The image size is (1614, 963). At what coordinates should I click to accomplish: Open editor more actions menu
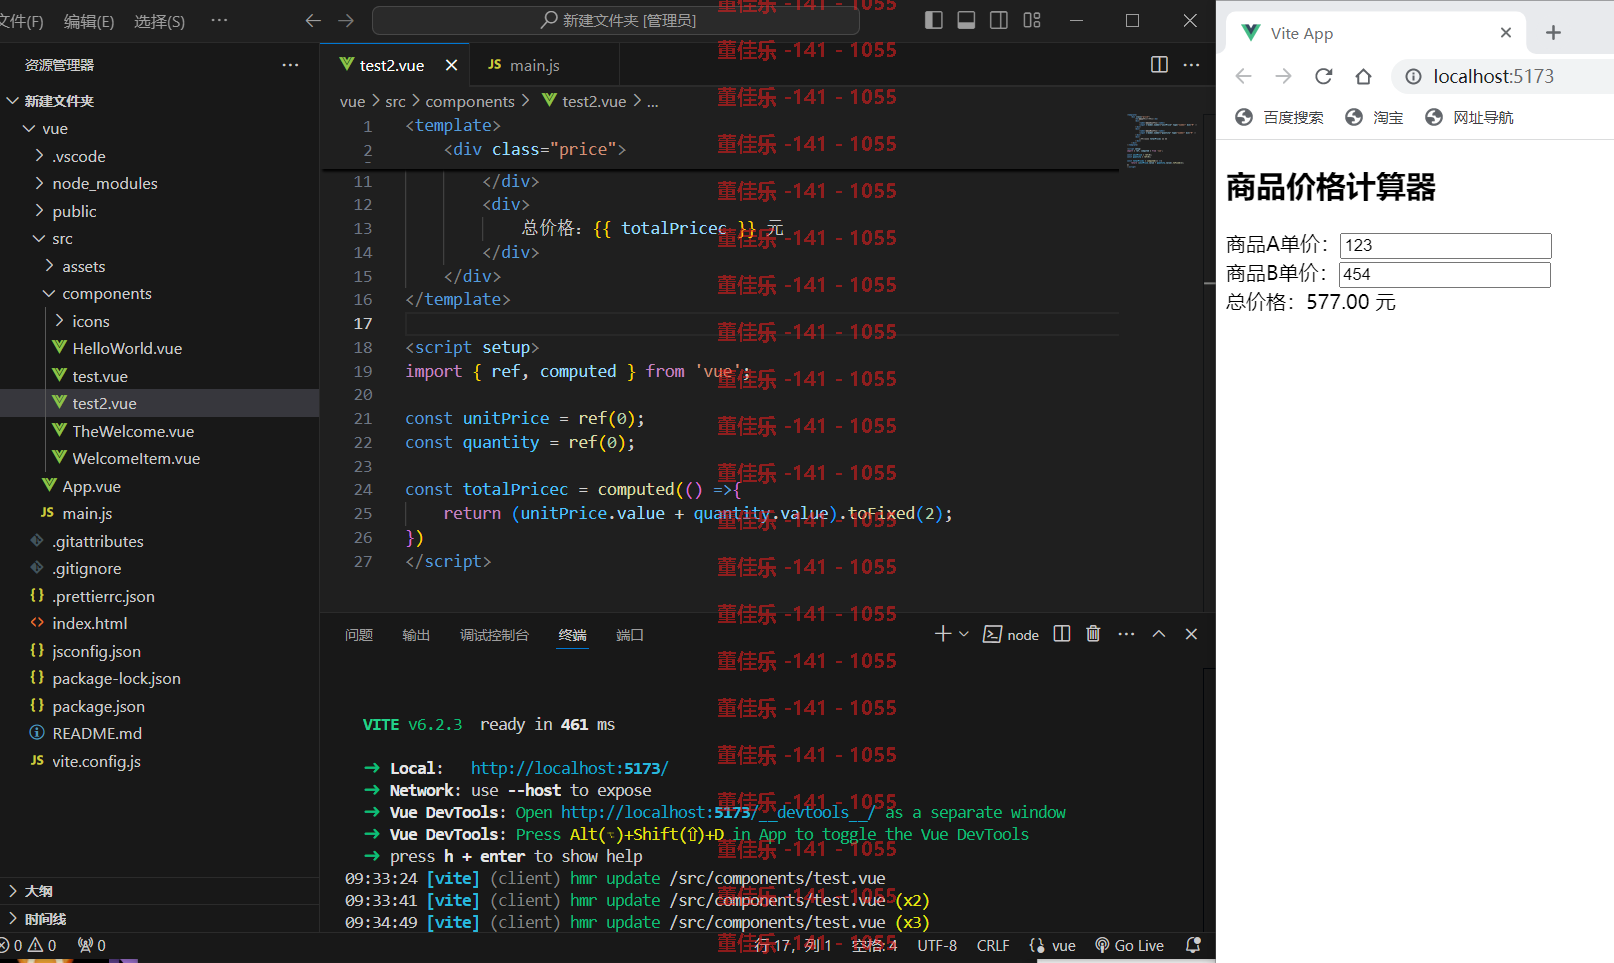tap(1191, 65)
